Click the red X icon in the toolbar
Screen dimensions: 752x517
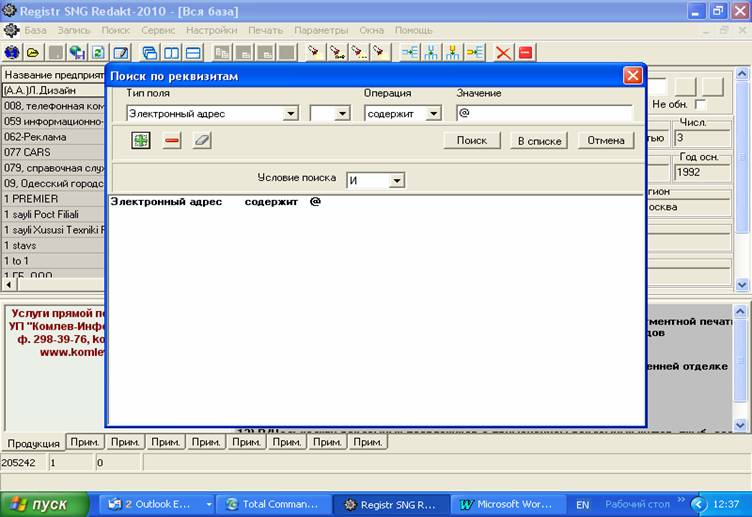coord(503,52)
